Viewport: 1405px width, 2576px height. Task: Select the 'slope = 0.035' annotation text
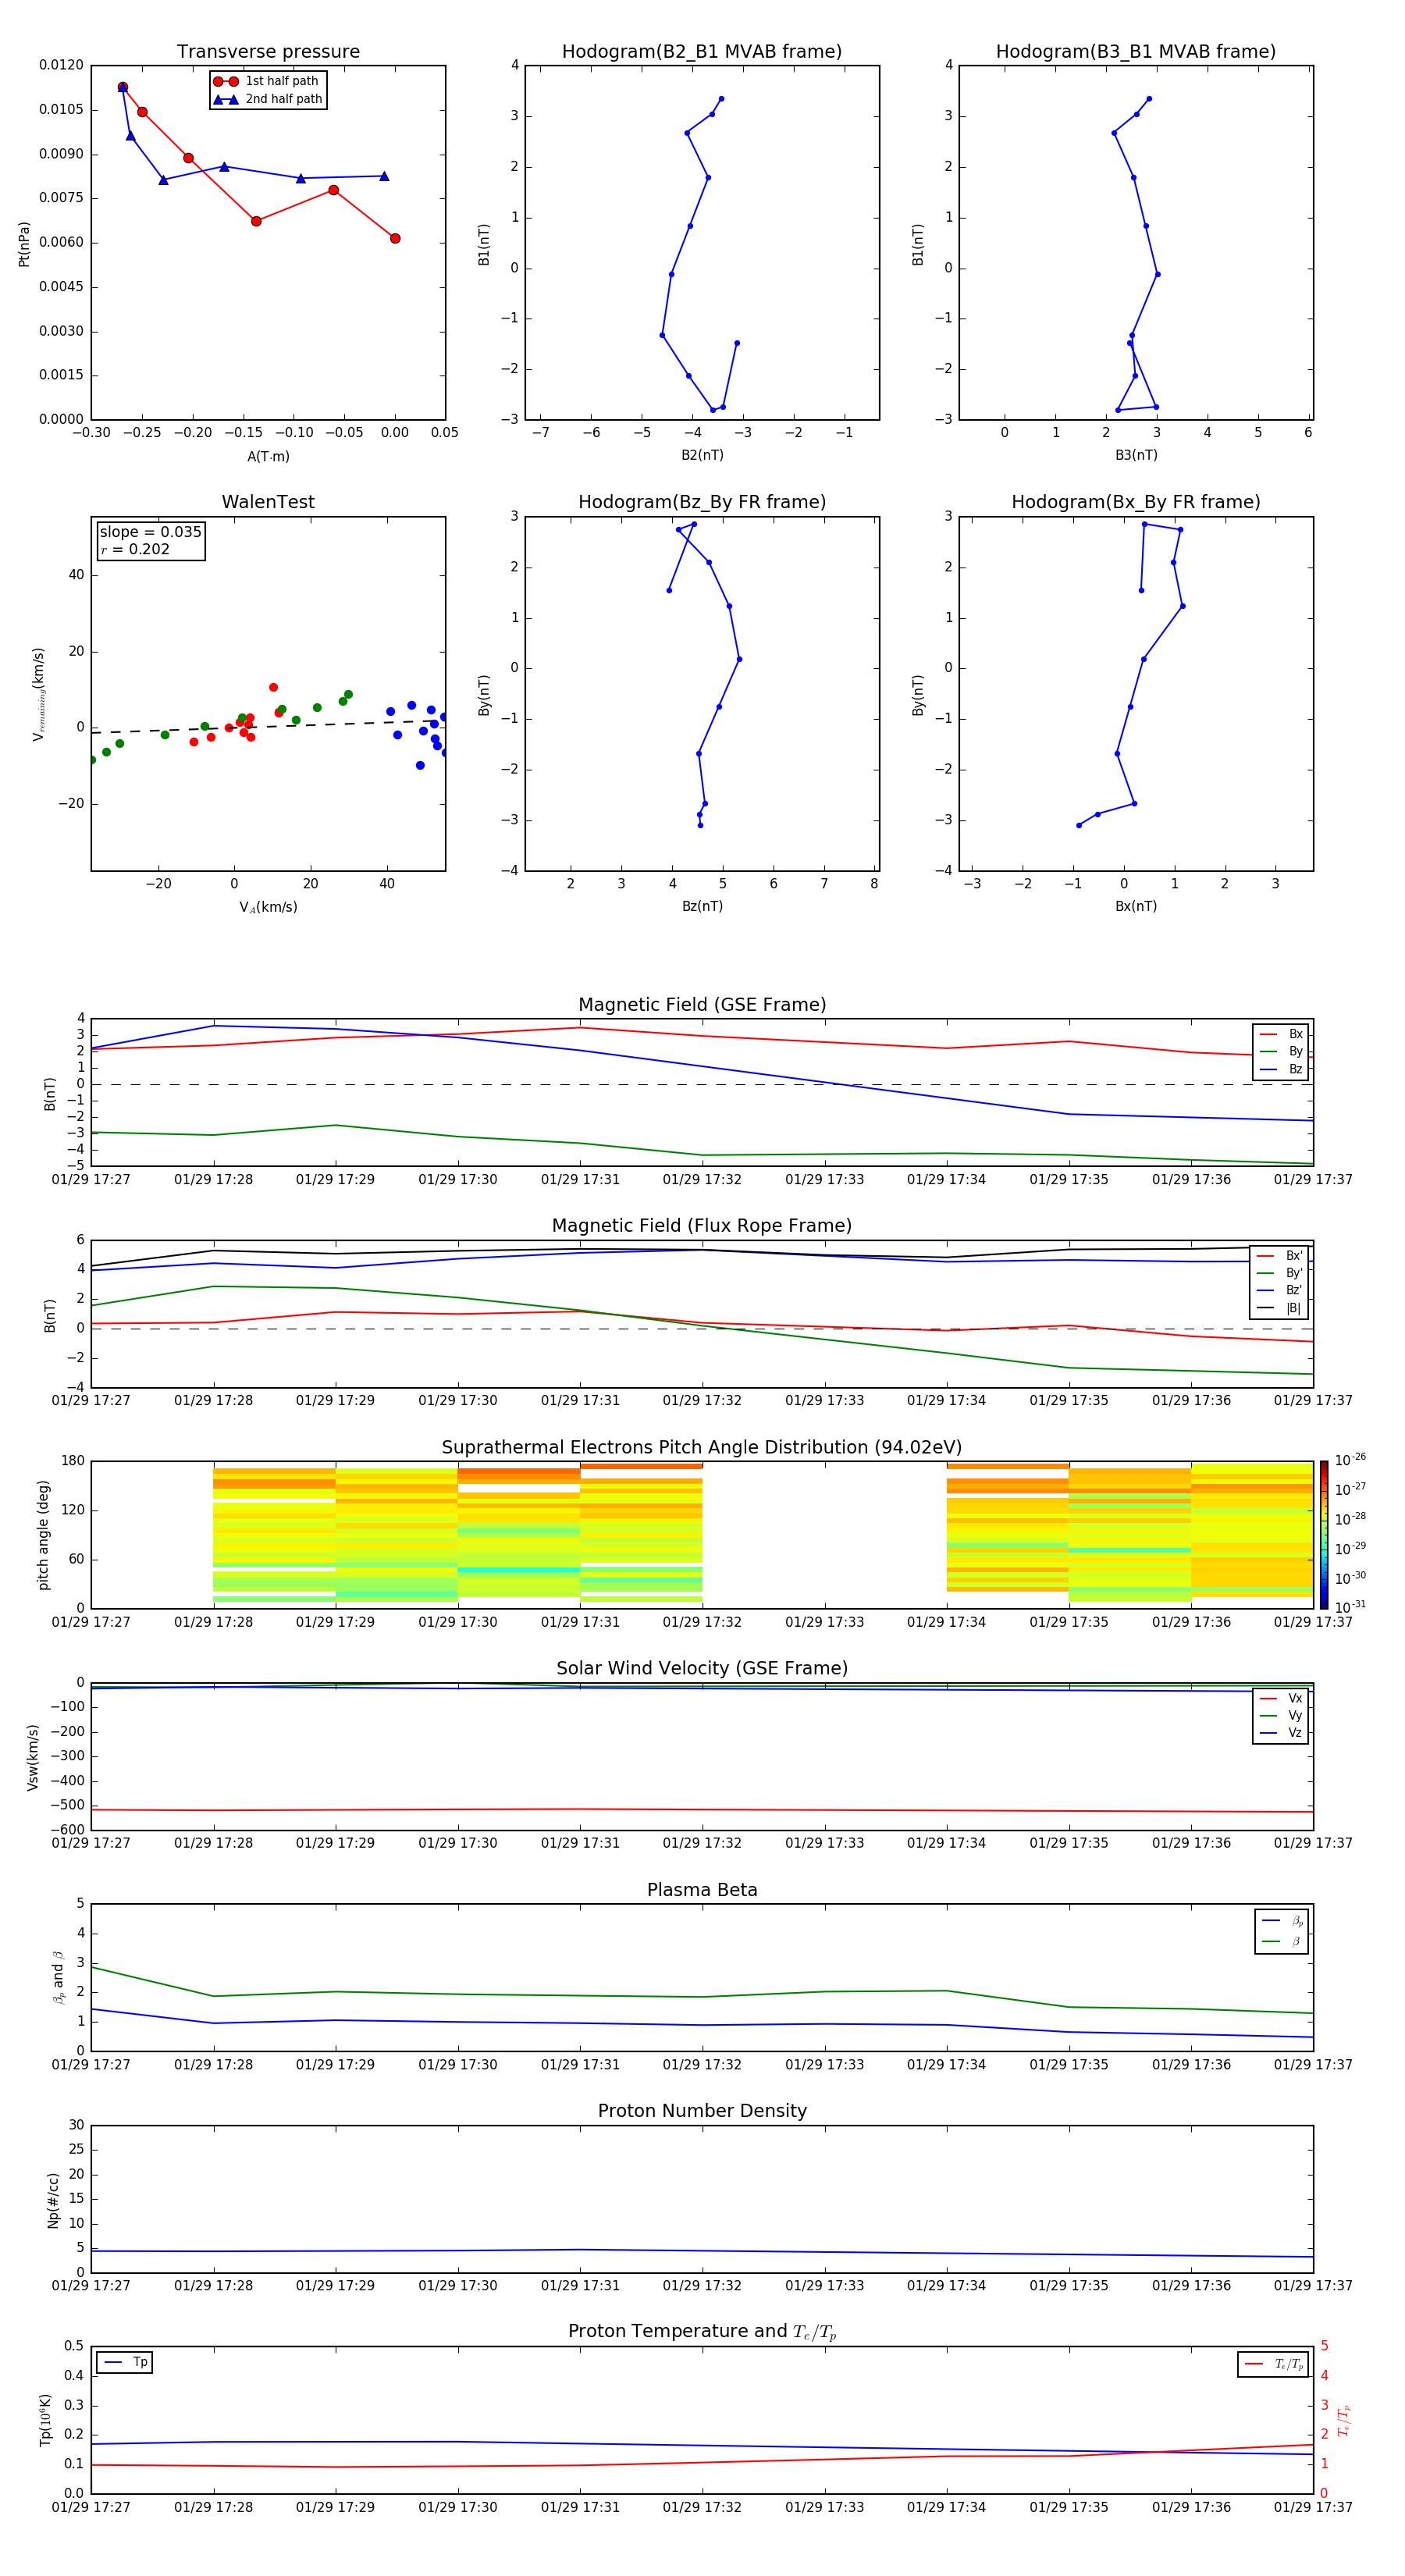pyautogui.click(x=151, y=532)
